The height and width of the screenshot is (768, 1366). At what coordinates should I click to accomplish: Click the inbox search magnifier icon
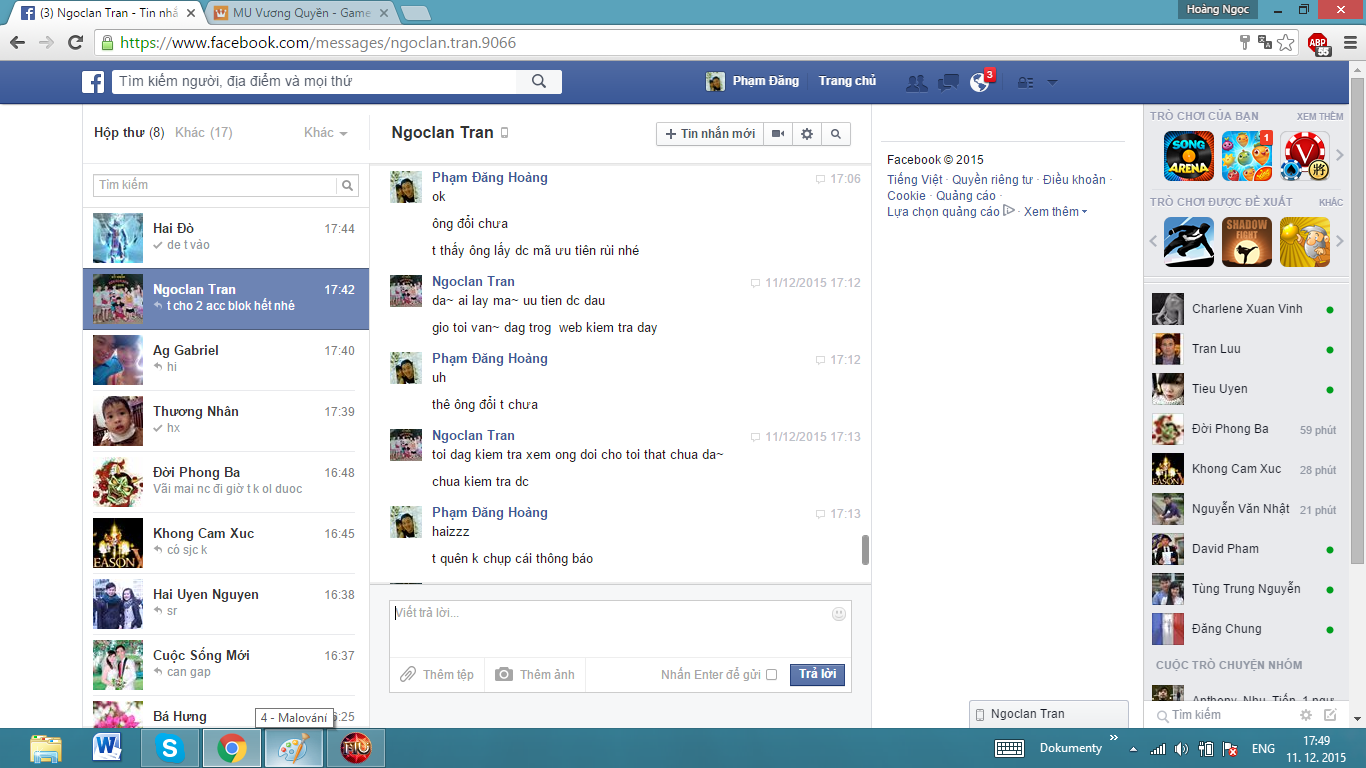click(348, 186)
